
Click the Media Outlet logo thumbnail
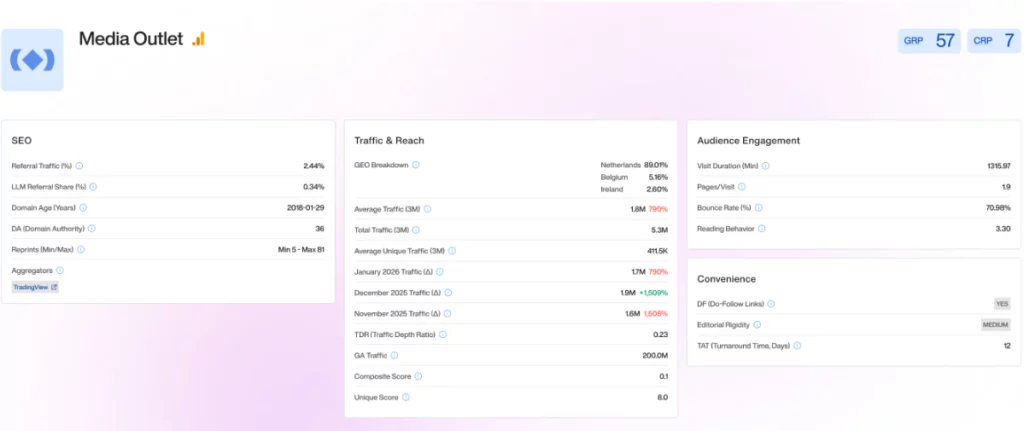[x=32, y=60]
